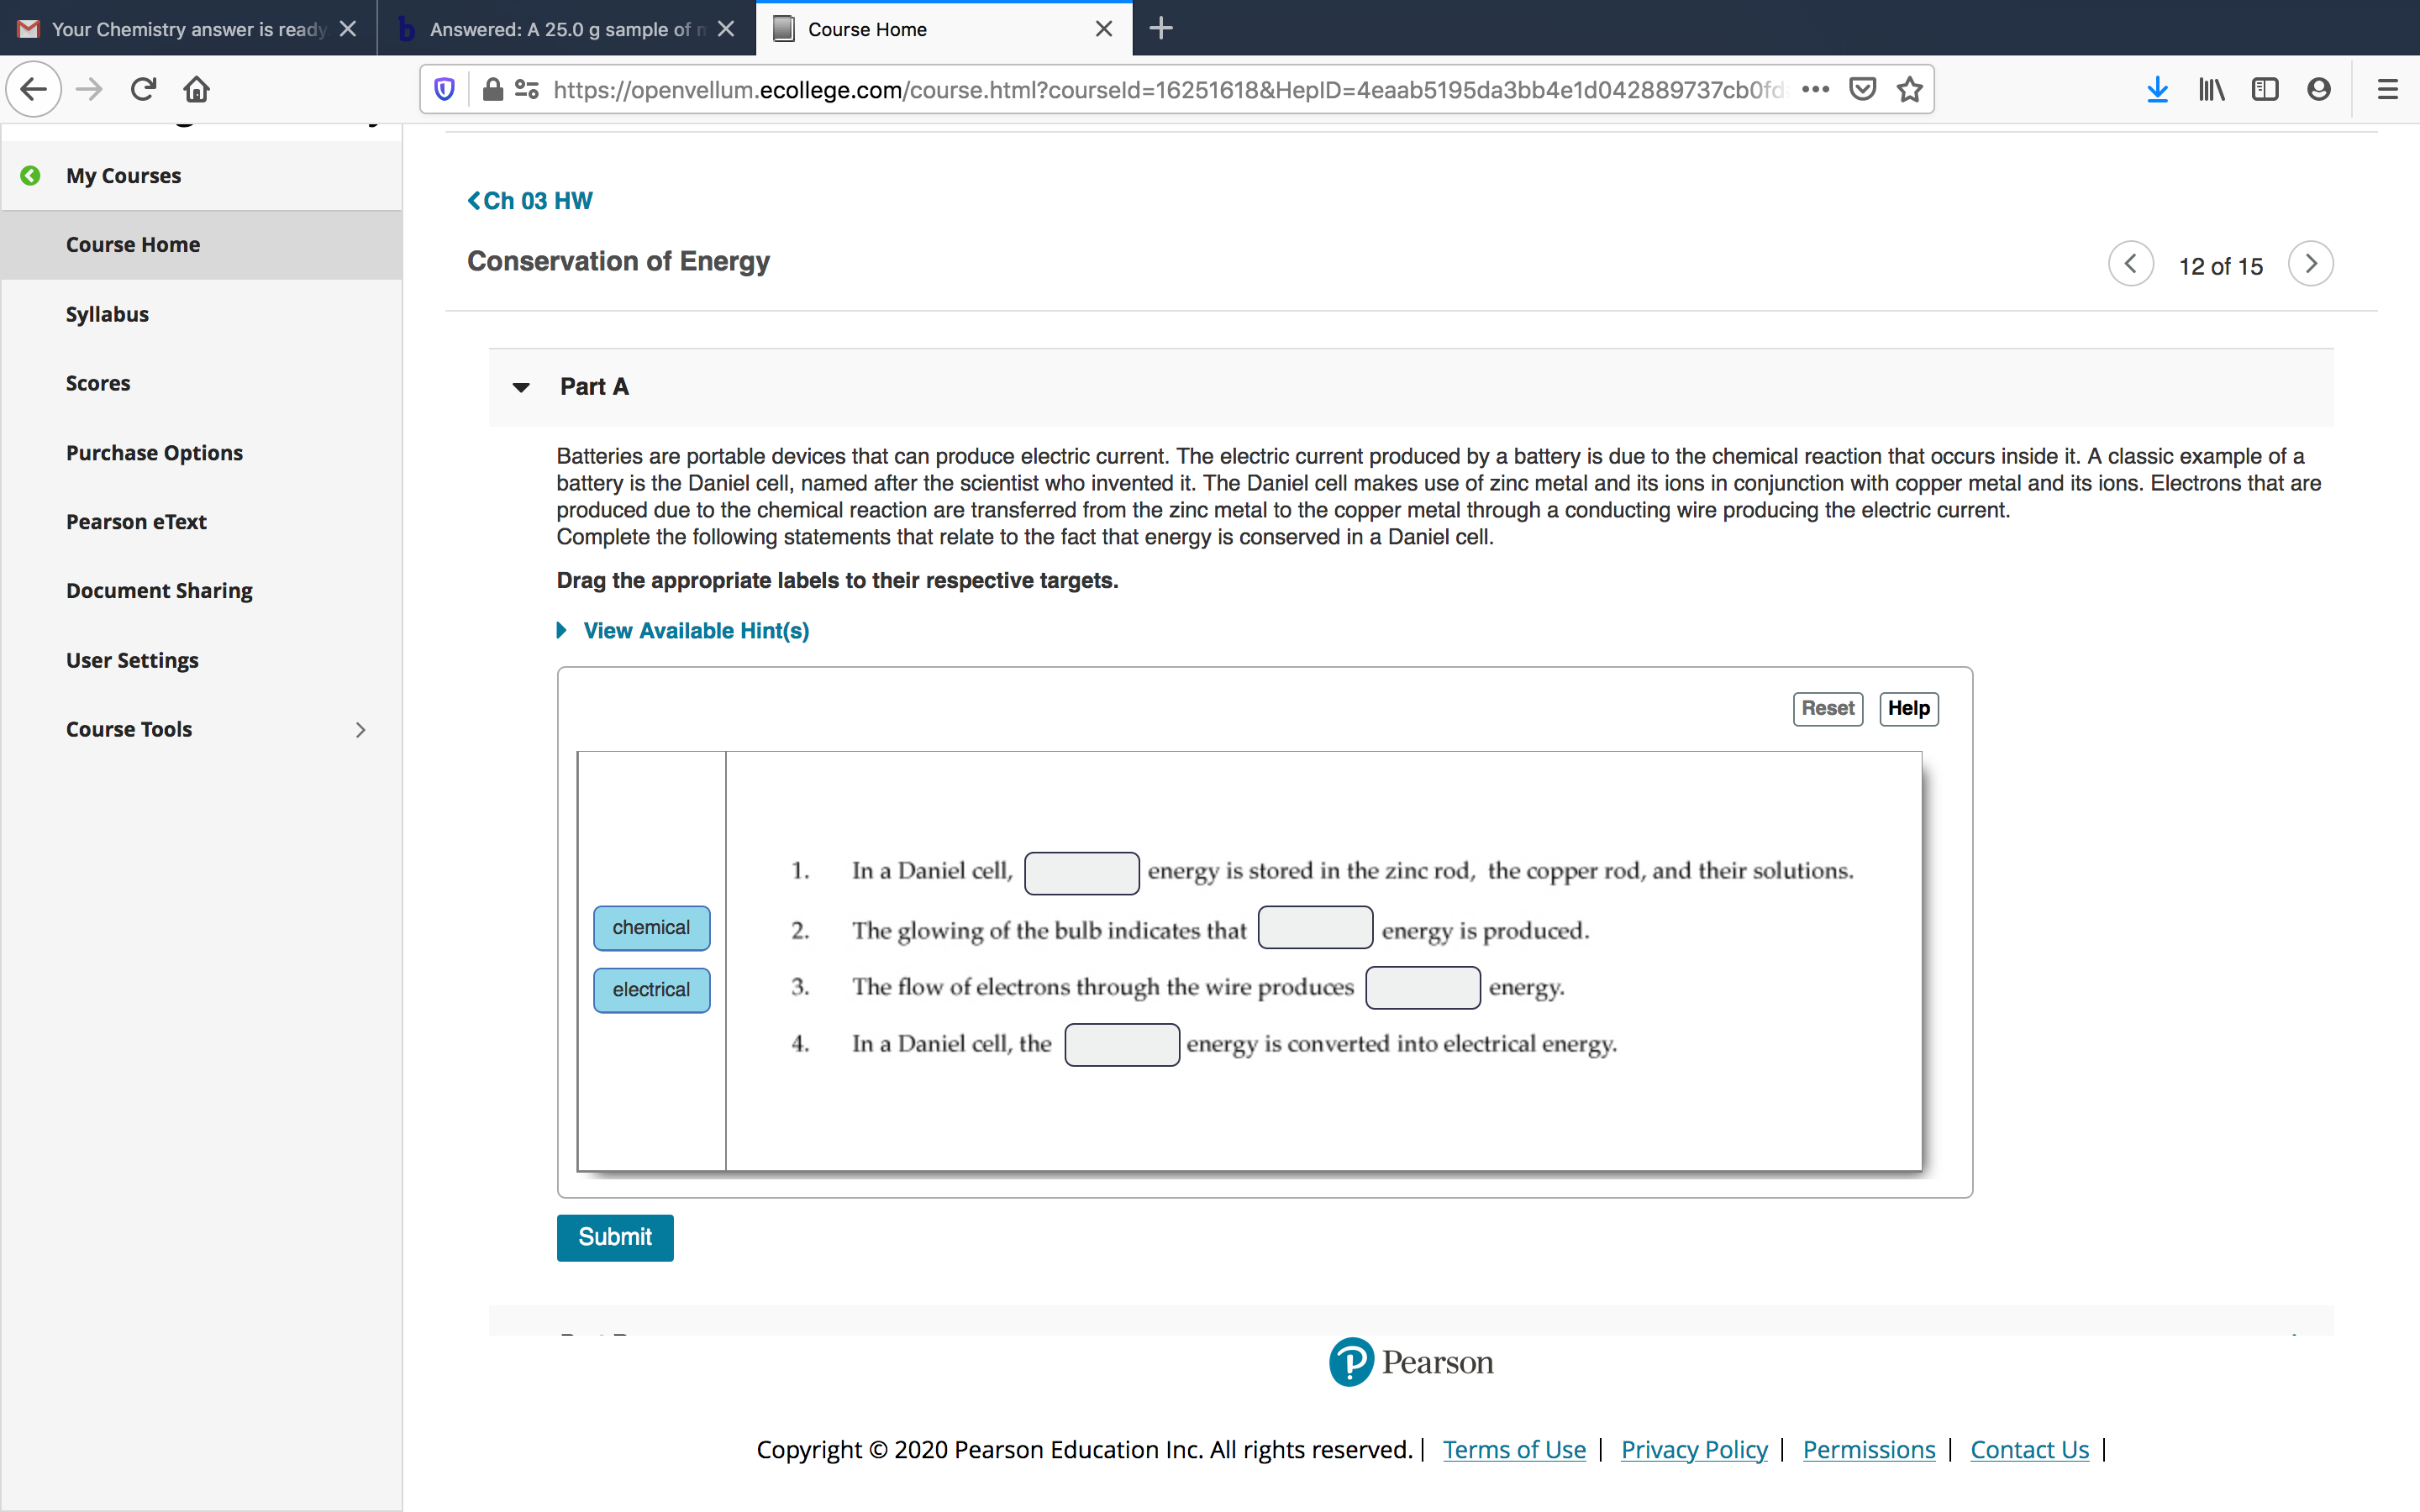
Task: Click the 'chemical' label to drag
Action: [x=650, y=927]
